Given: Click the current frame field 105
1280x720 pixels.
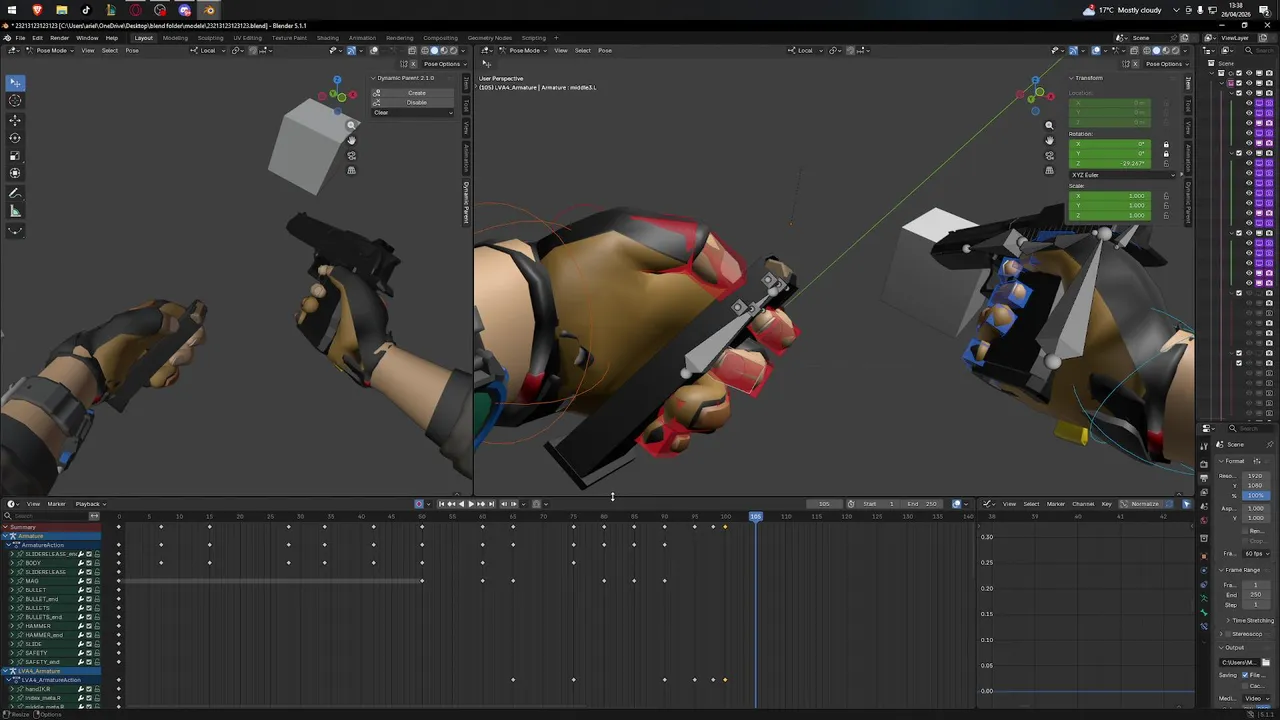Looking at the screenshot, I should (825, 504).
